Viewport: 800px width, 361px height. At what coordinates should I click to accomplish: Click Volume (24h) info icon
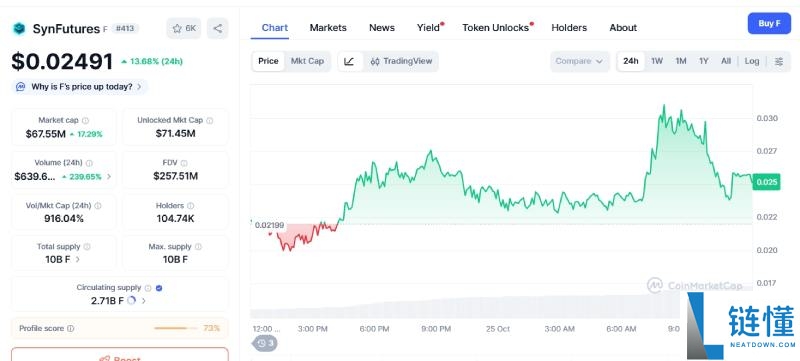click(x=89, y=163)
